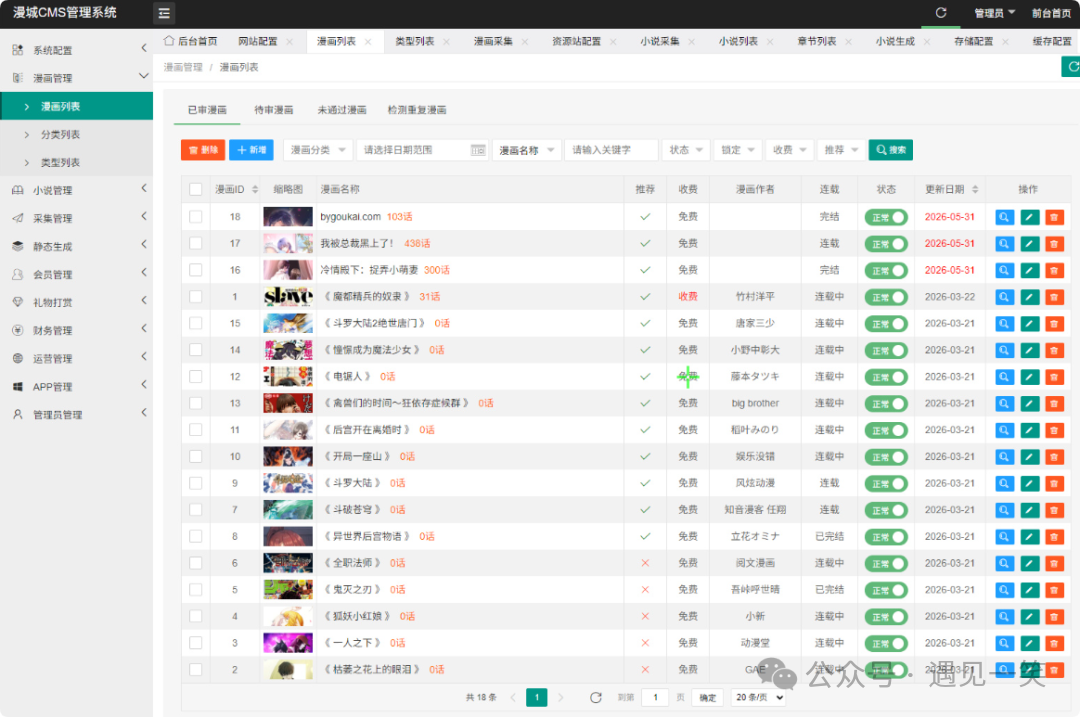Image resolution: width=1080 pixels, height=717 pixels.
Task: Open the slave thumbnail of manga ID 1
Action: (288, 297)
